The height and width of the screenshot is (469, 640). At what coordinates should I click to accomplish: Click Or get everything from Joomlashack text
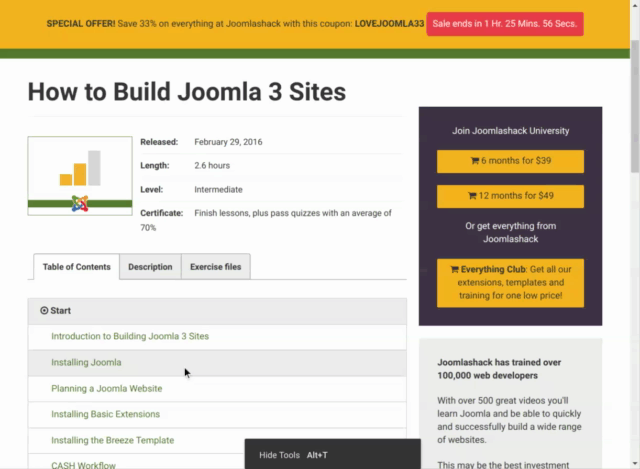pyautogui.click(x=510, y=233)
